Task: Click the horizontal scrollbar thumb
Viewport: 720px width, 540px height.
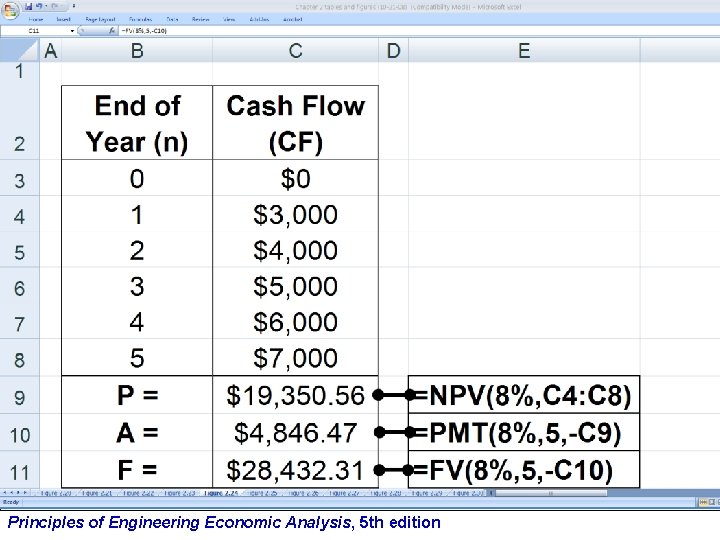Action: pyautogui.click(x=551, y=493)
